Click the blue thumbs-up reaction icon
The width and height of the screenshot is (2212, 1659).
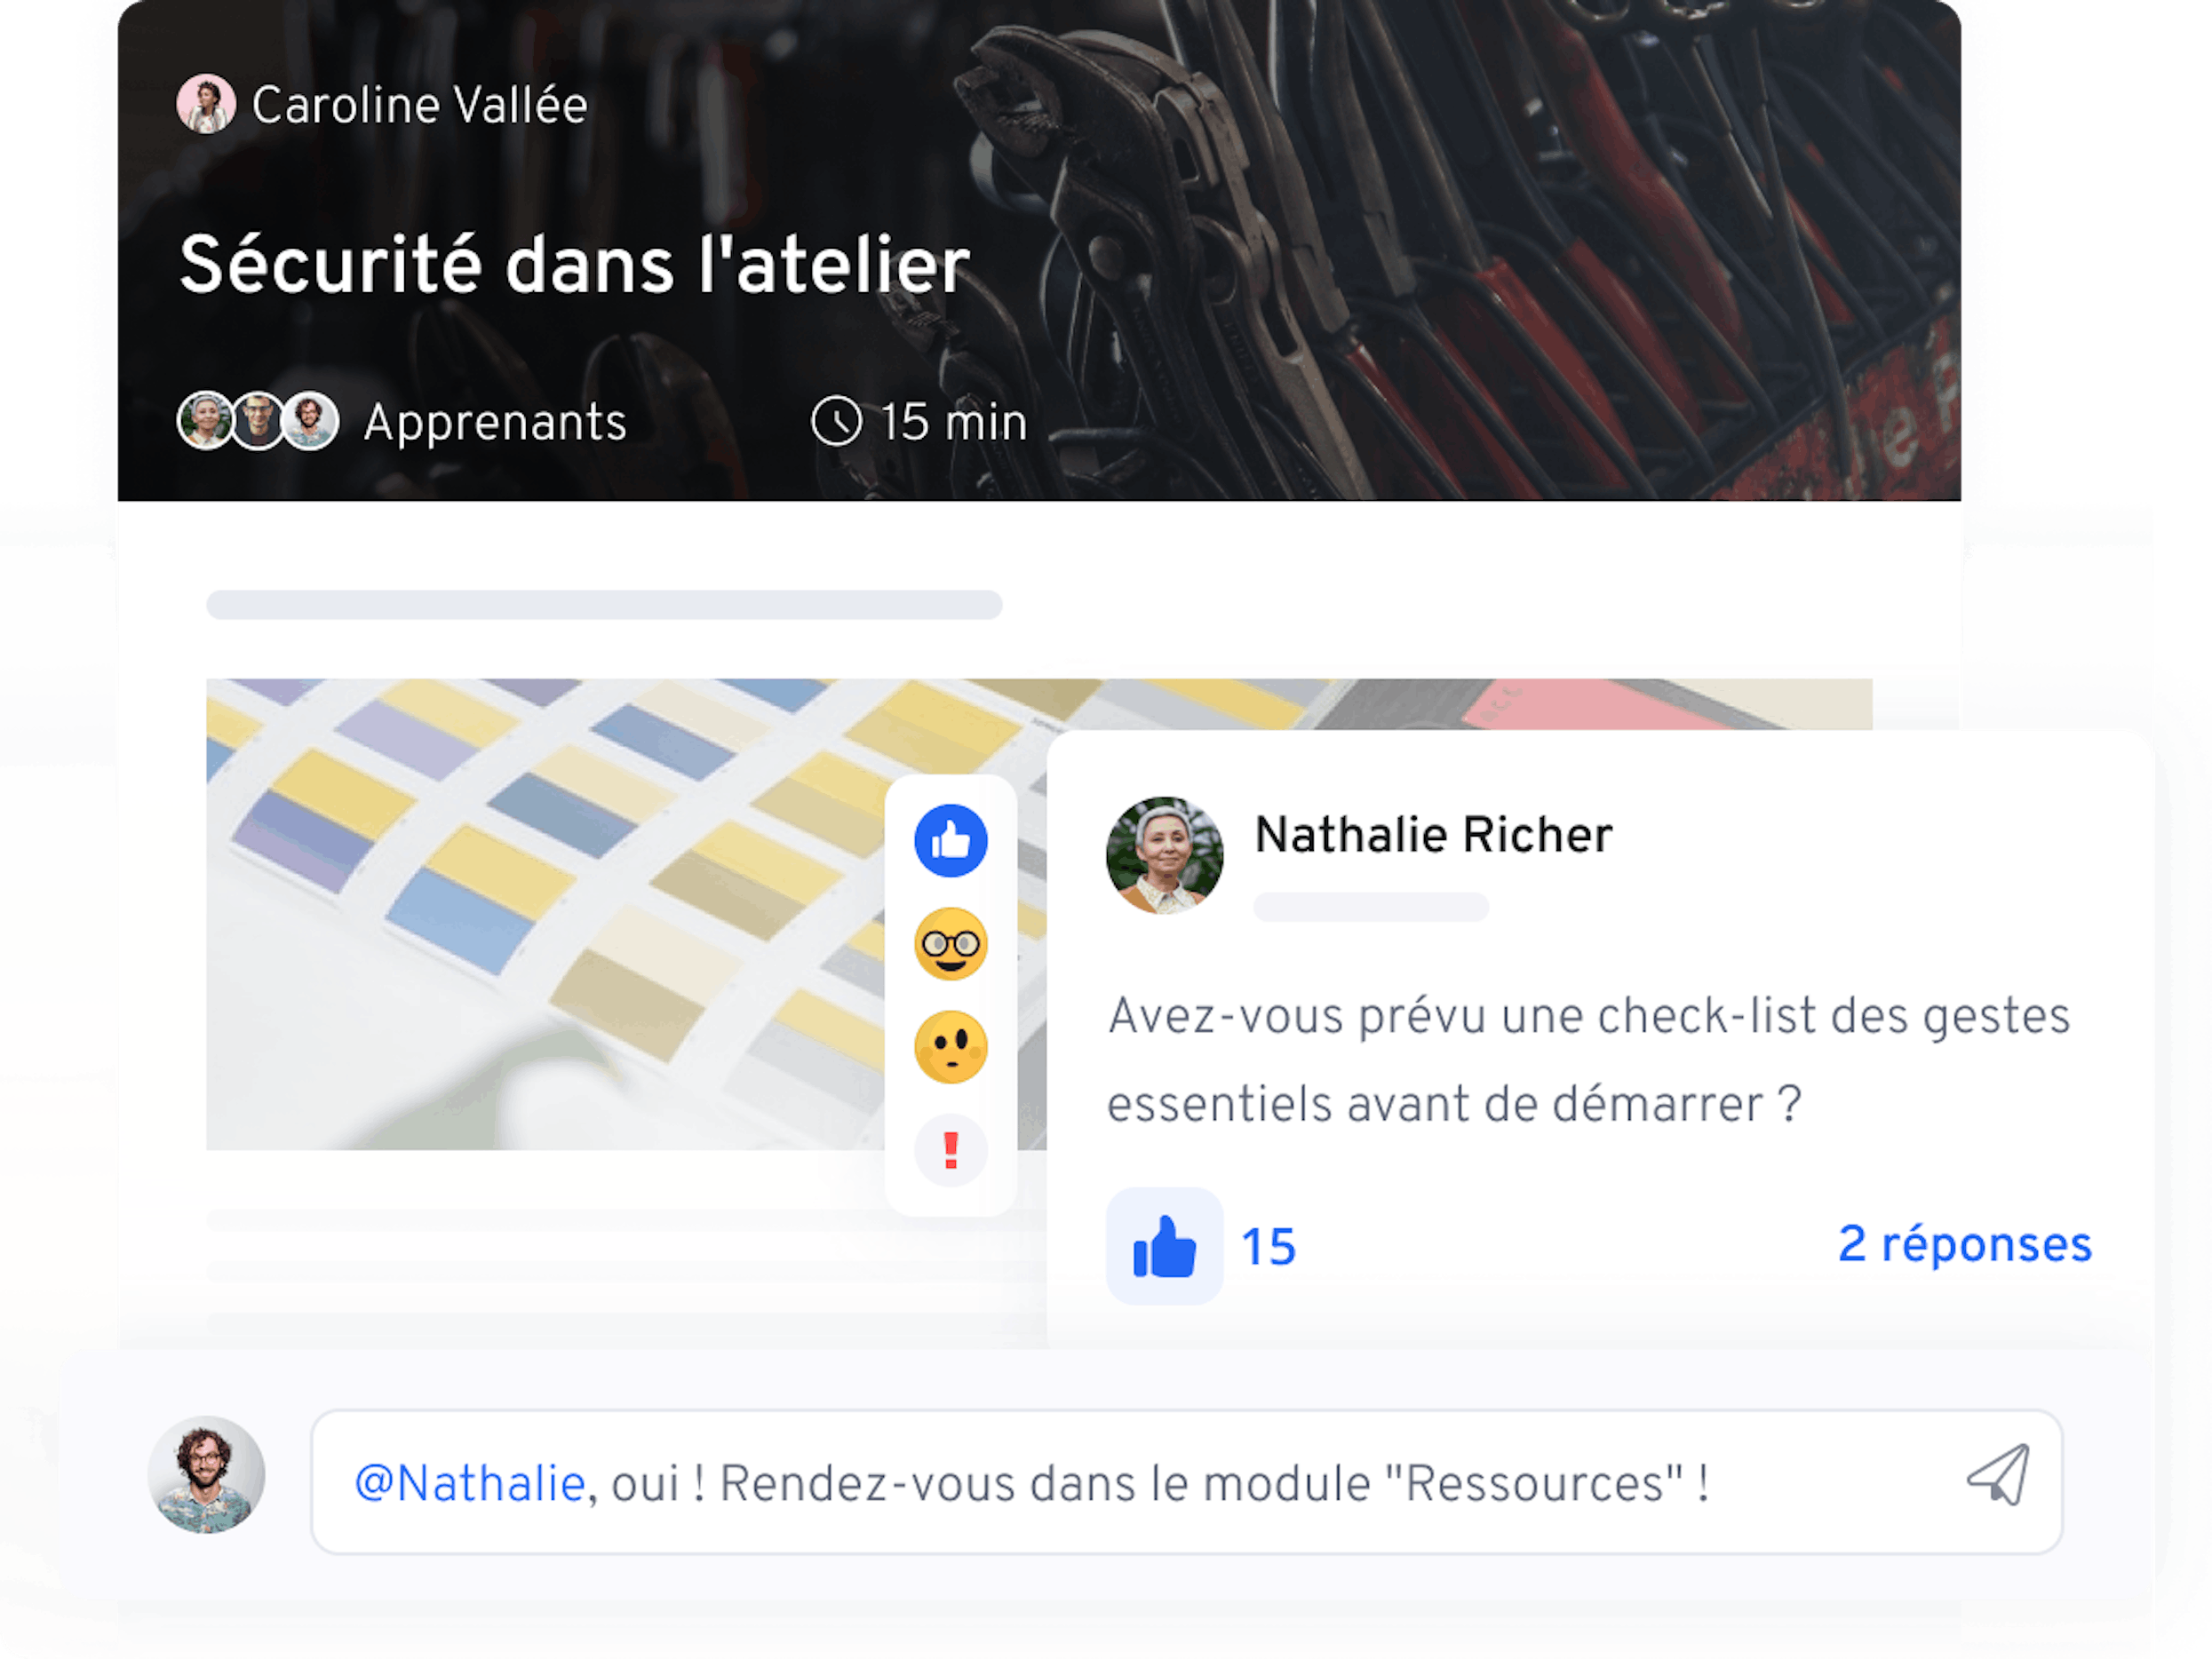point(950,841)
